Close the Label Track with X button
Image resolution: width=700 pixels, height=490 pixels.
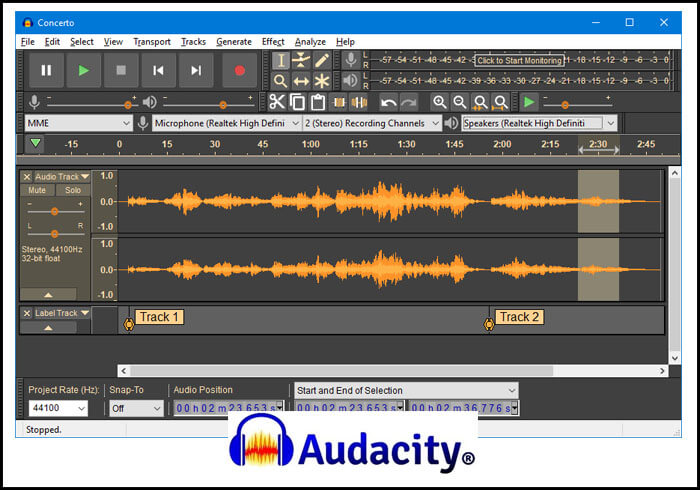(27, 313)
